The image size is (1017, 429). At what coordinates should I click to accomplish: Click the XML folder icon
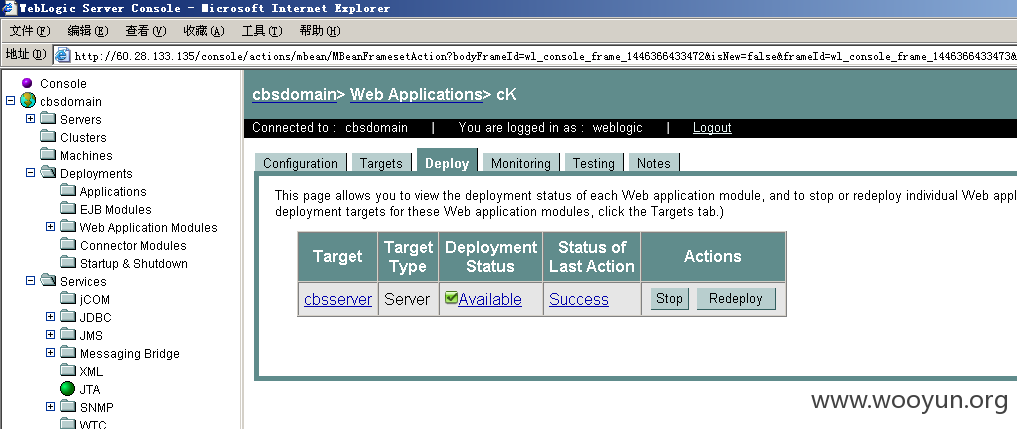tap(68, 371)
